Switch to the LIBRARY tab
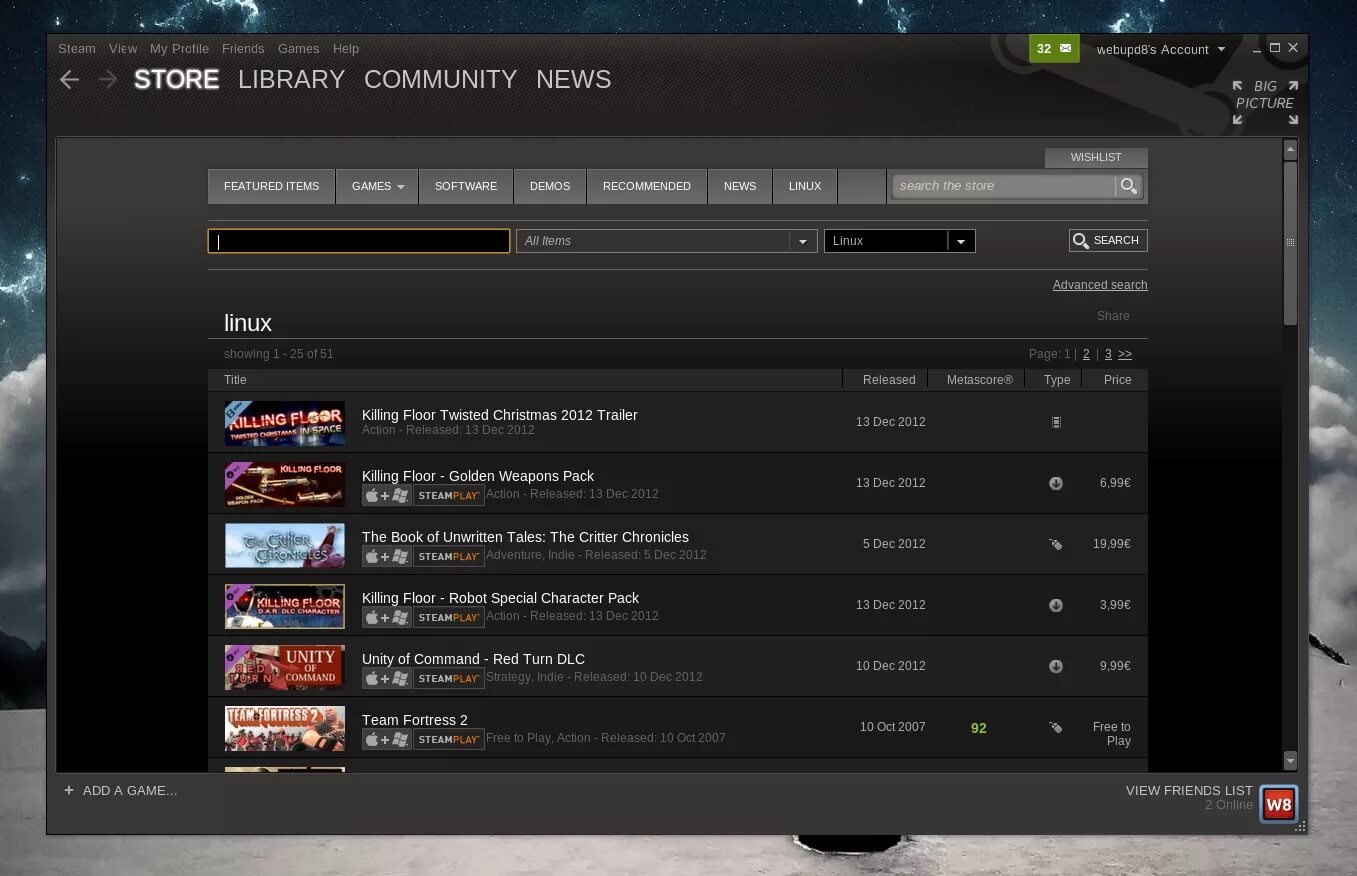This screenshot has height=876, width=1357. (x=291, y=79)
